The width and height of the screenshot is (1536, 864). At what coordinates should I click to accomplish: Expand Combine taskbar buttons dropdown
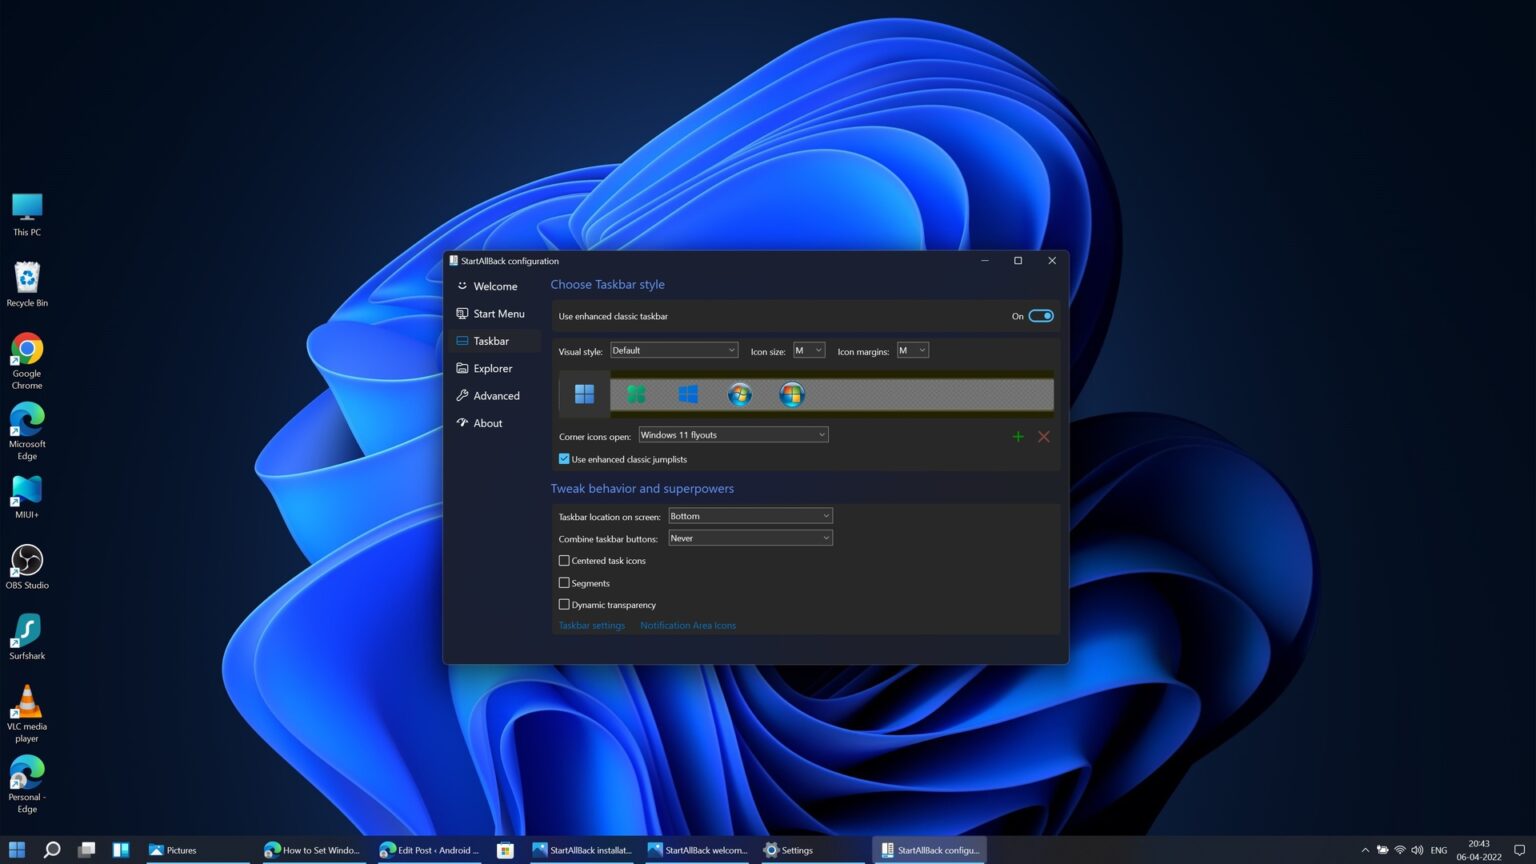point(750,538)
